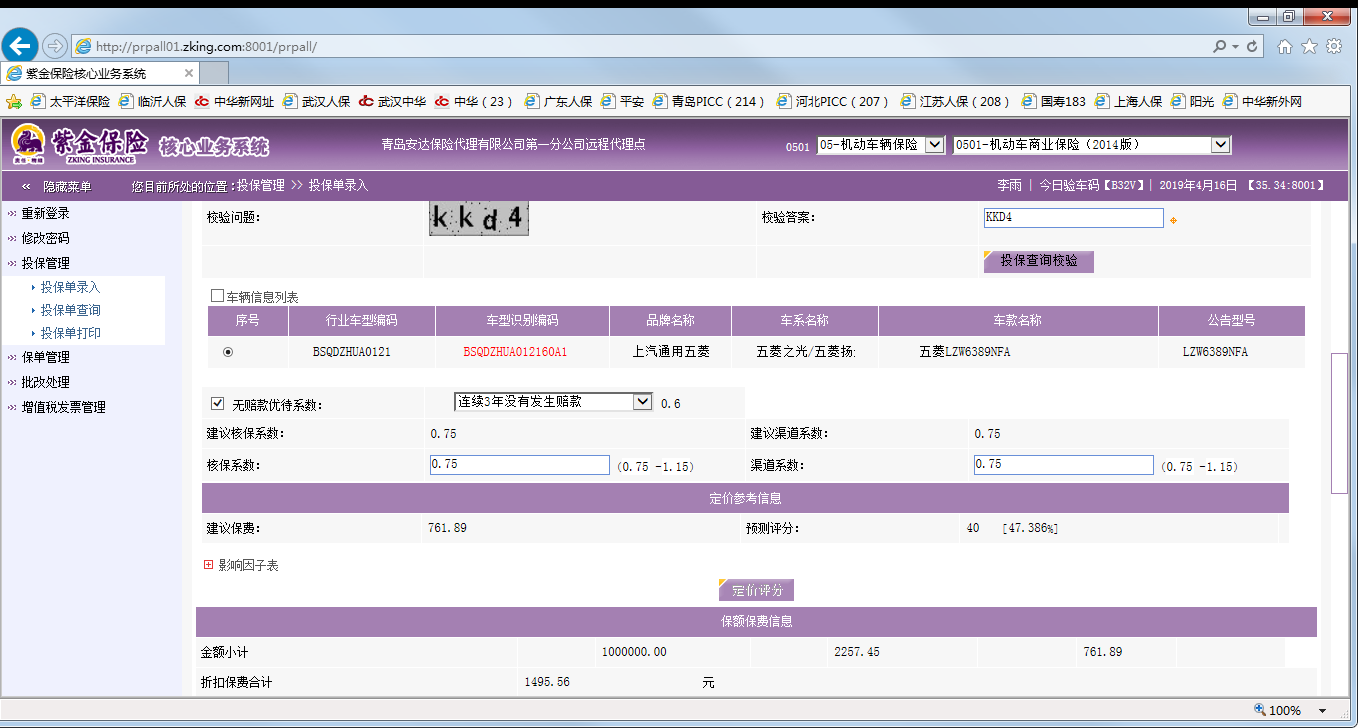
Task: Click the IE home icon
Action: pyautogui.click(x=1285, y=46)
